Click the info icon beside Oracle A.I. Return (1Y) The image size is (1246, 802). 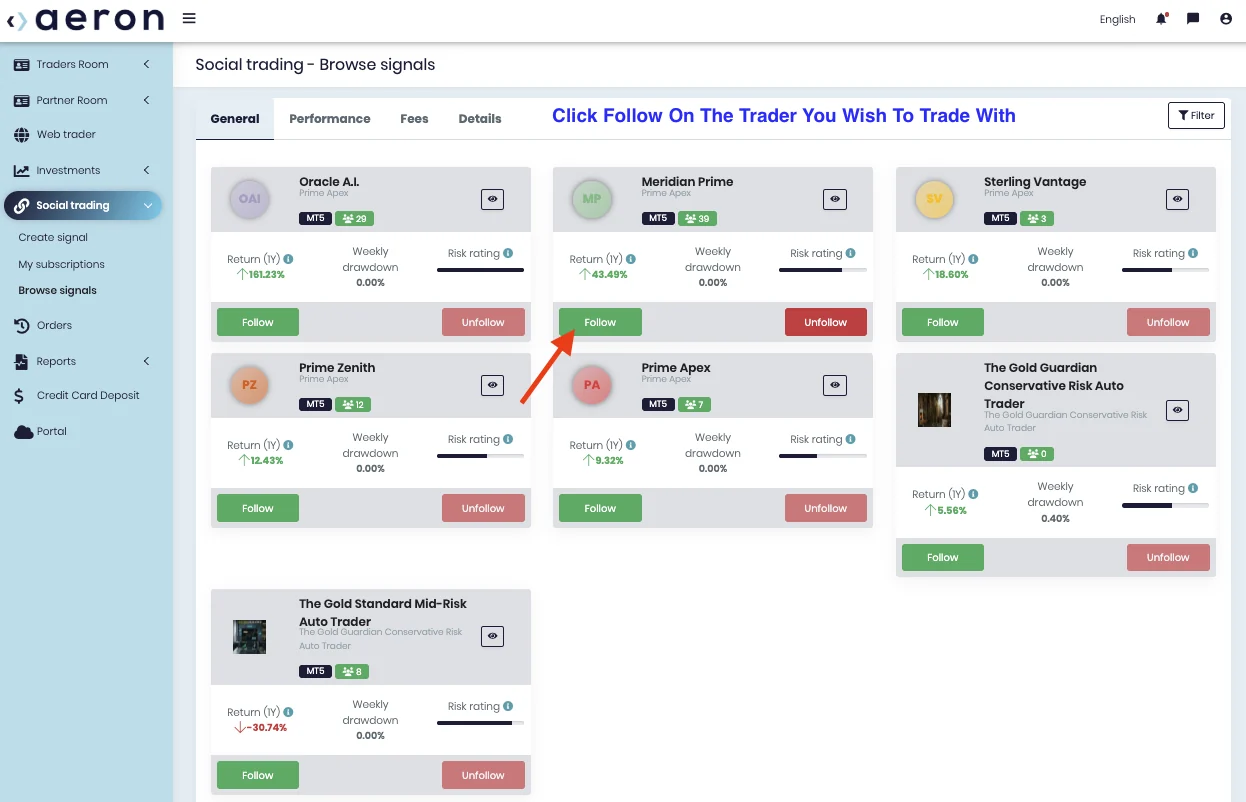pos(288,259)
